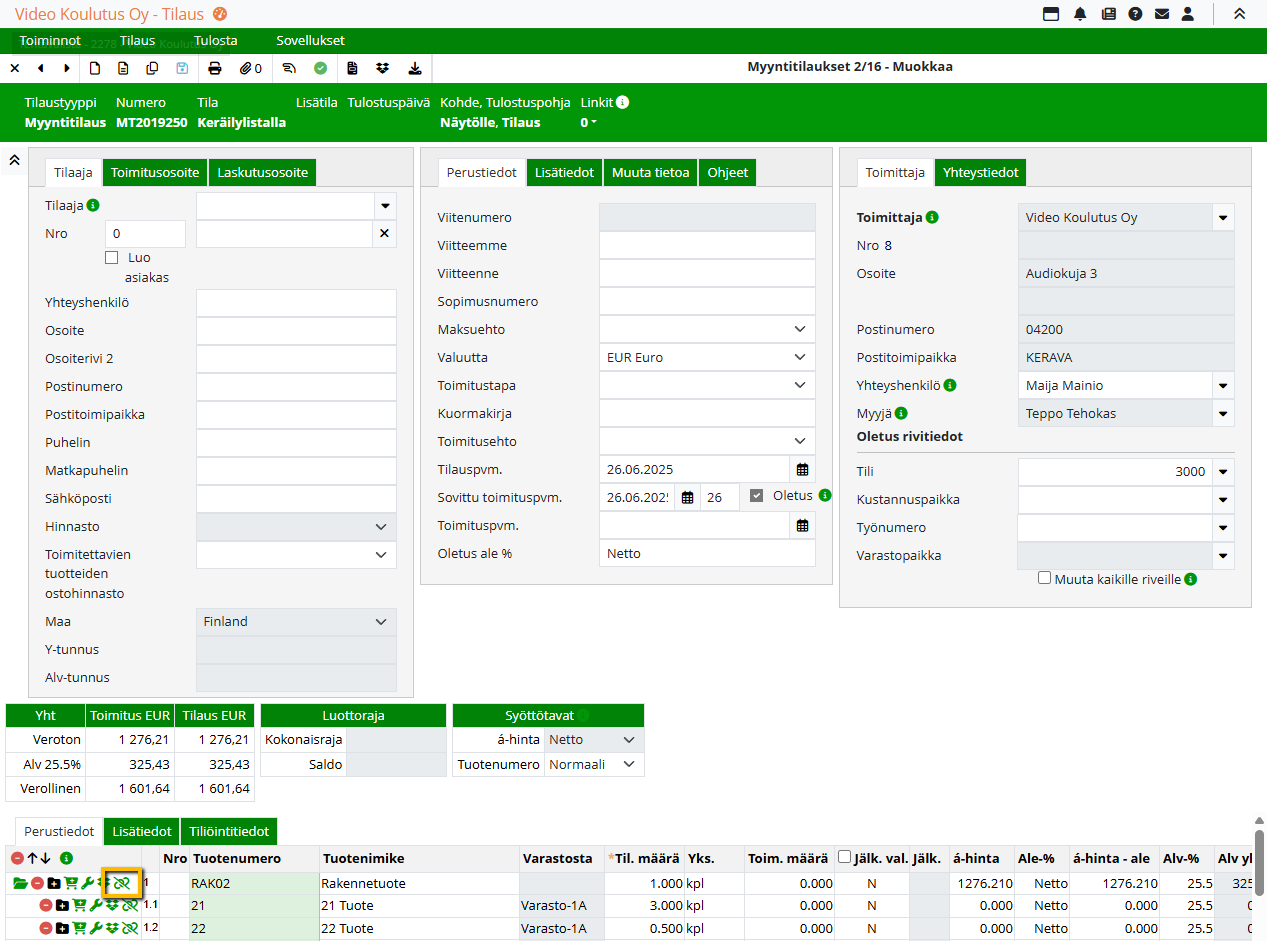Open the Tulosta menu
The width and height of the screenshot is (1267, 941).
[x=215, y=41]
